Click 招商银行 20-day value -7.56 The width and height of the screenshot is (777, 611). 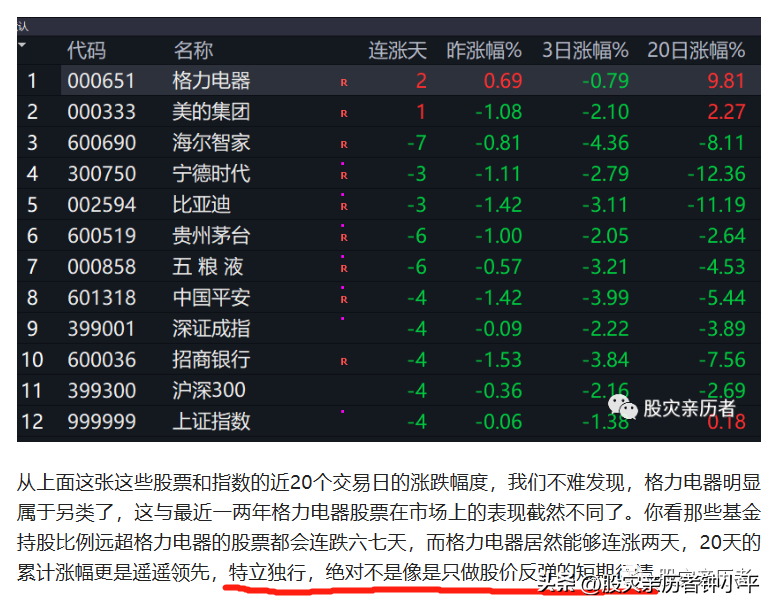pos(722,360)
